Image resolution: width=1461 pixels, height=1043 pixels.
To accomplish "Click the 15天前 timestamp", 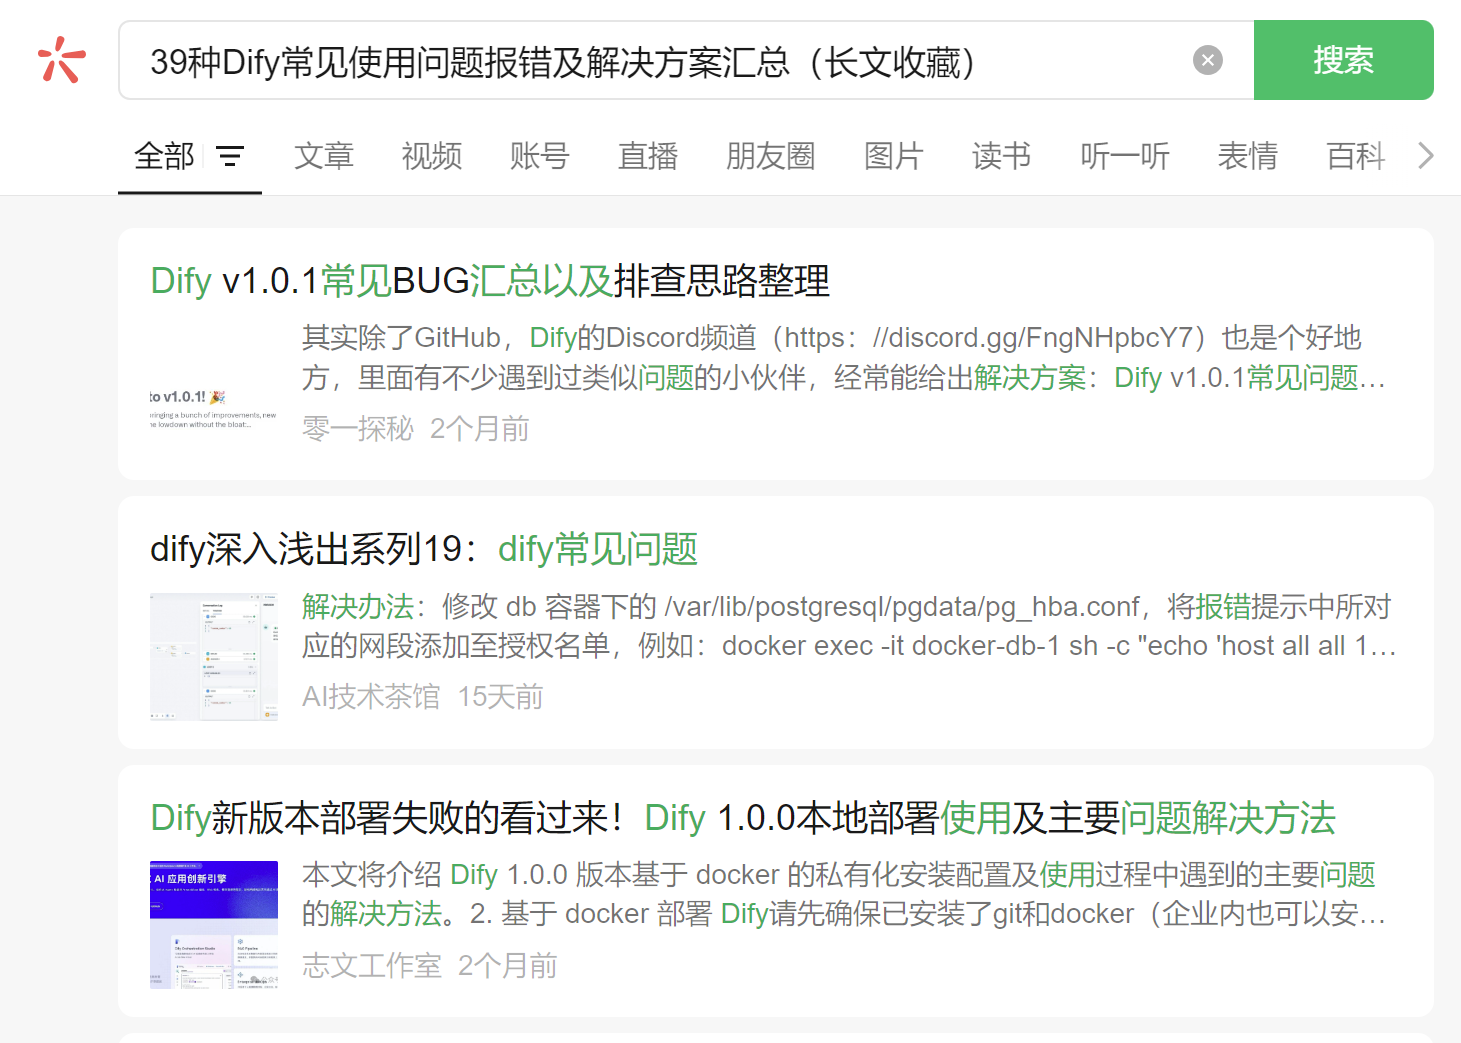I will coord(500,697).
